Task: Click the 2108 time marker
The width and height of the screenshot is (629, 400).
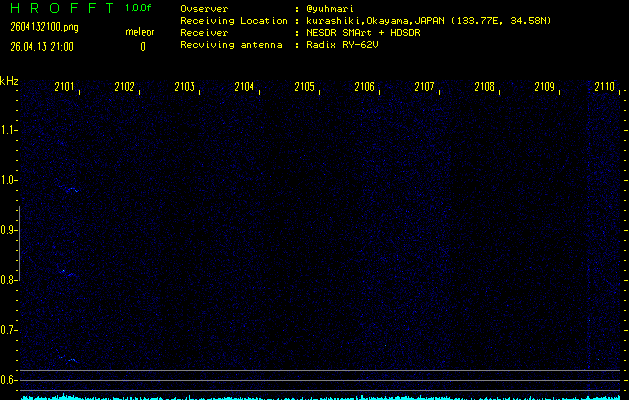Action: 484,87
